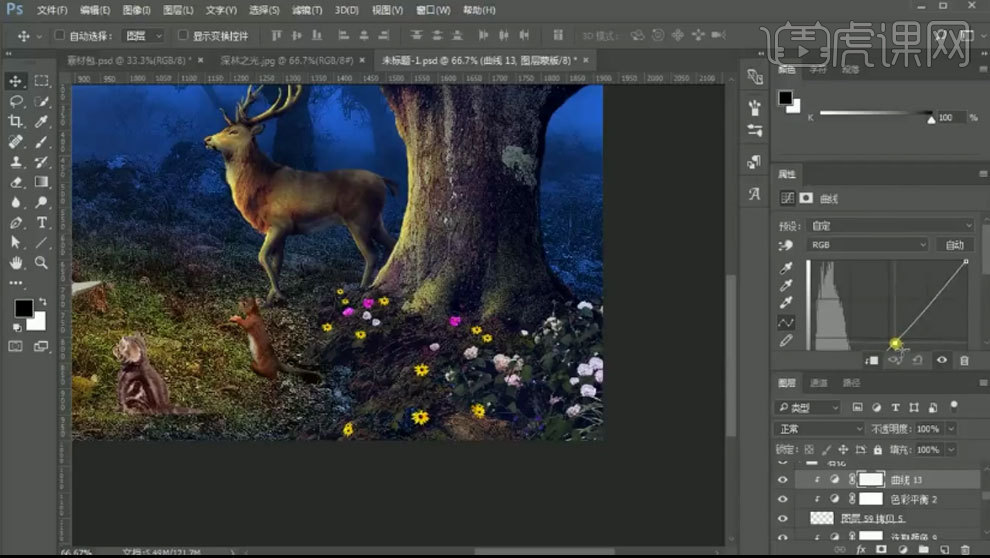
Task: Open the layer opacity dropdown arrow
Action: click(x=951, y=429)
